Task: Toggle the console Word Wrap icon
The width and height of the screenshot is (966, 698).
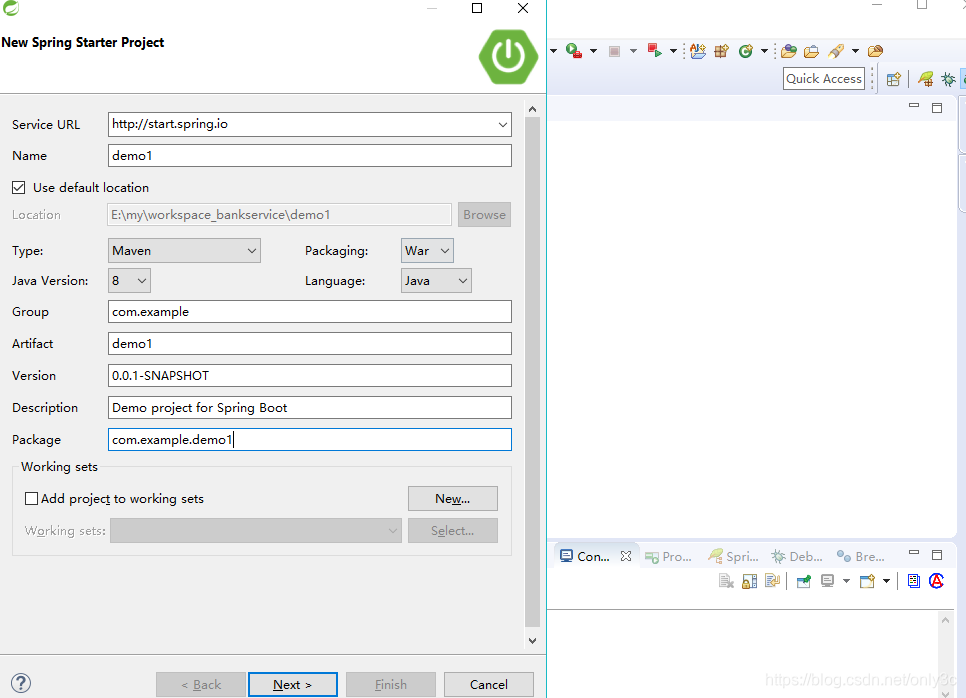Action: click(x=773, y=581)
